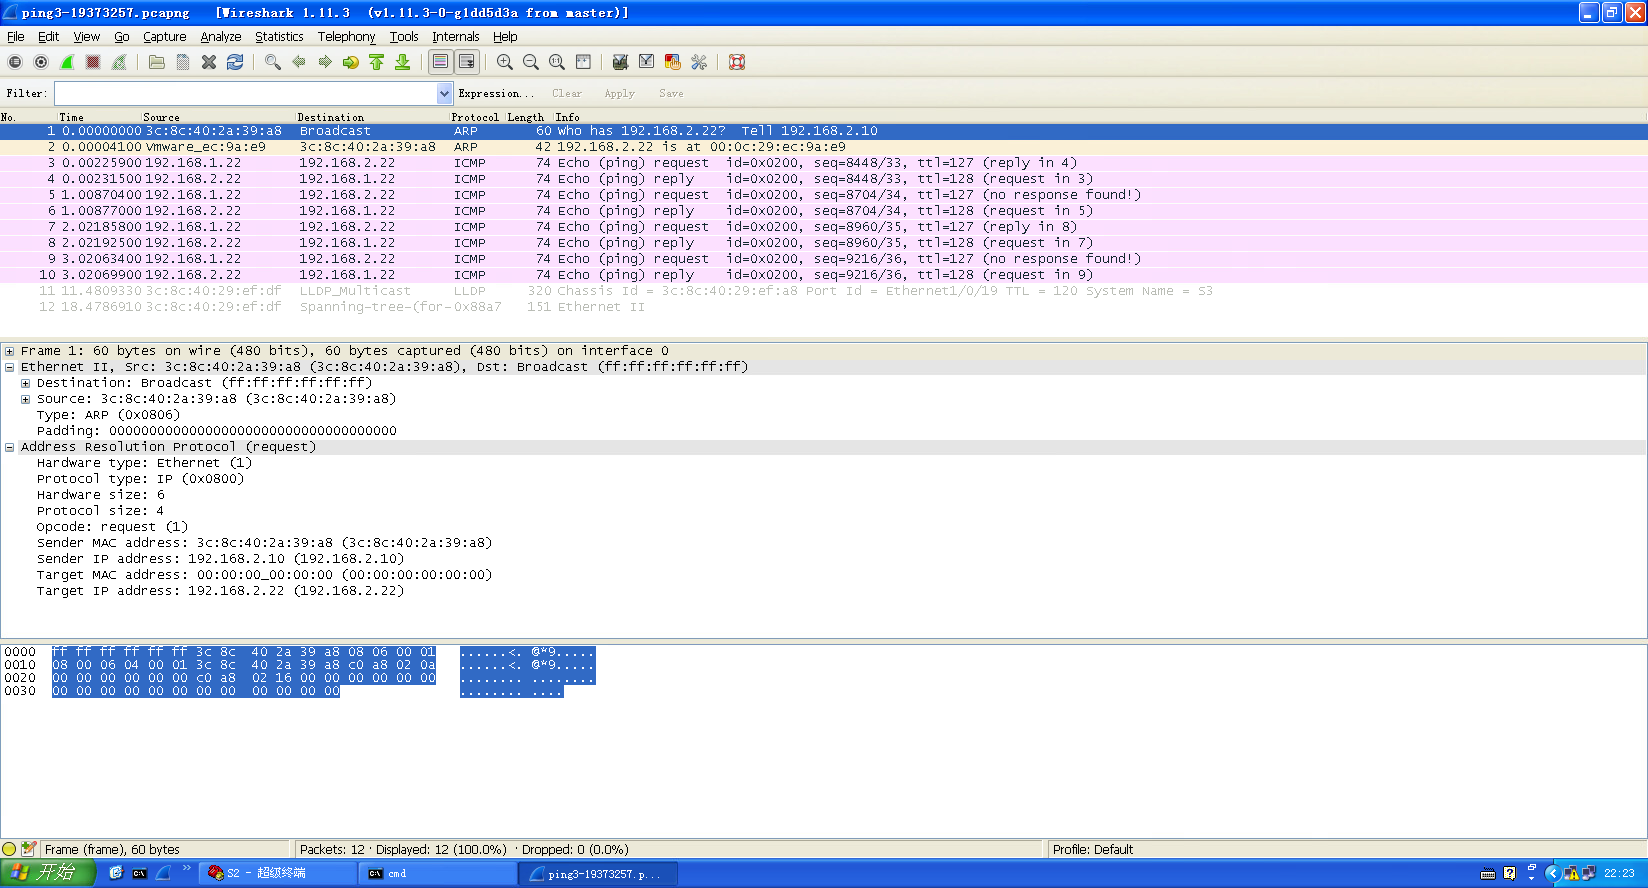The width and height of the screenshot is (1648, 888).
Task: Save this capture file icon
Action: click(183, 62)
